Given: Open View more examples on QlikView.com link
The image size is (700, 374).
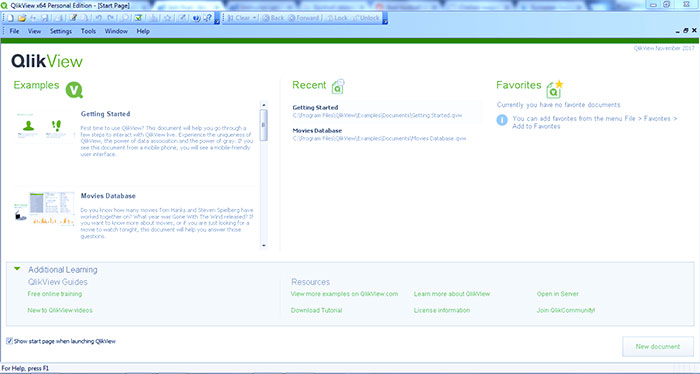Looking at the screenshot, I should point(344,294).
